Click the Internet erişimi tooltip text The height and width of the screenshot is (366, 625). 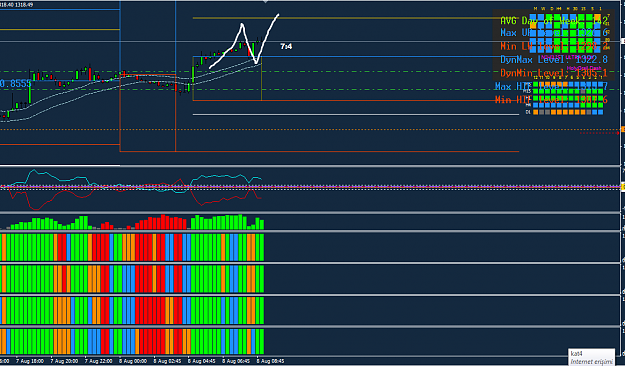click(592, 362)
